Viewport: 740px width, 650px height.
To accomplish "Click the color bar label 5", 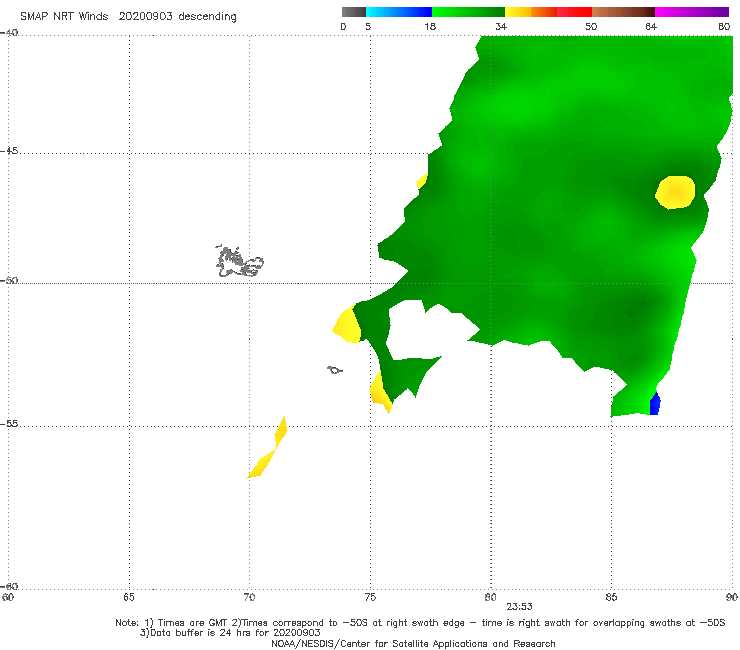I will (368, 26).
